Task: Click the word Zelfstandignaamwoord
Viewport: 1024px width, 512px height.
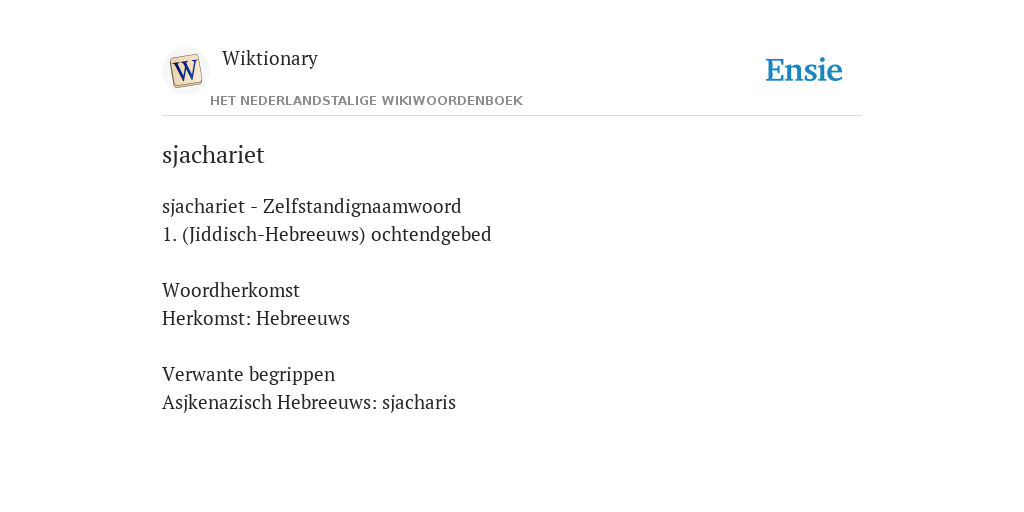Action: 362,207
